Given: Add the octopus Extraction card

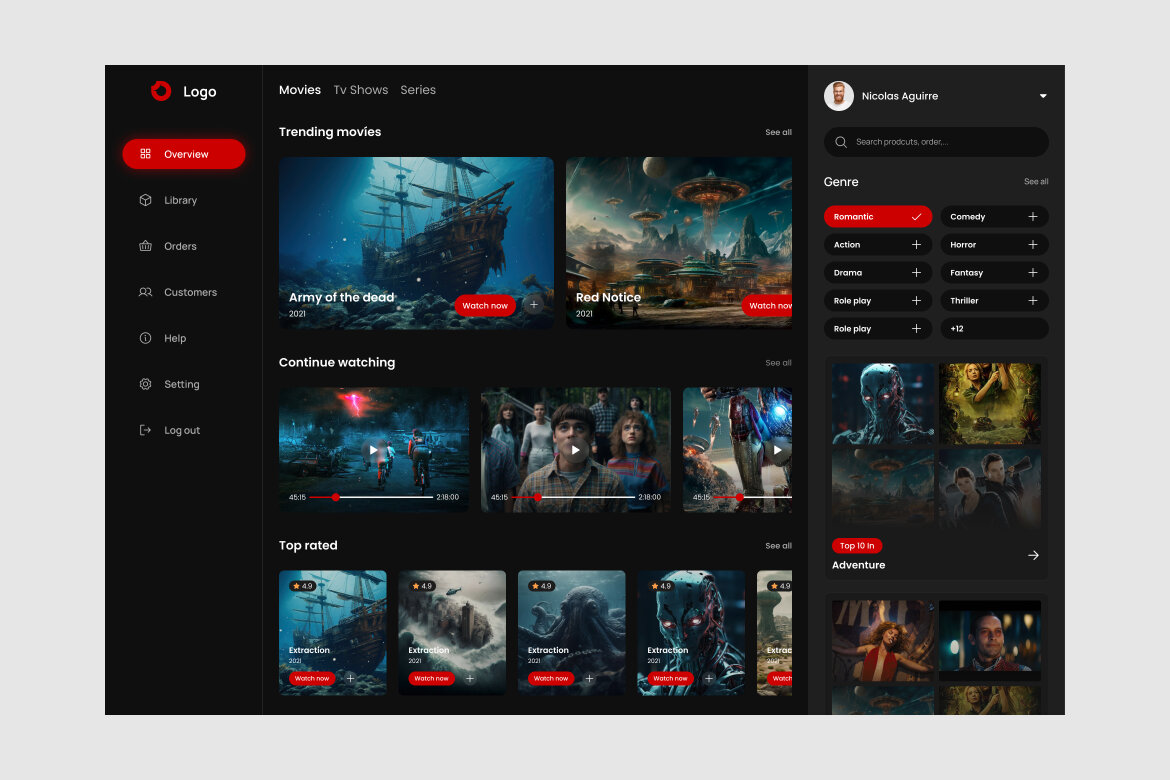Looking at the screenshot, I should [589, 678].
